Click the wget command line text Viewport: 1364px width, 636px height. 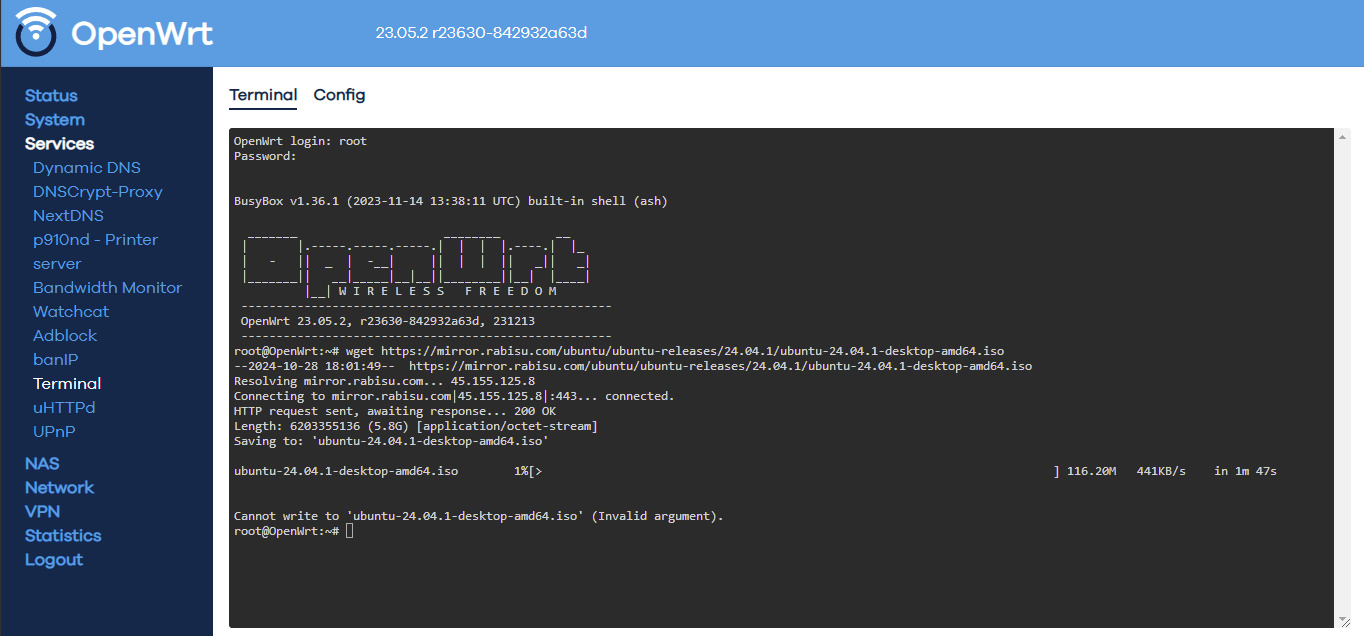(x=675, y=351)
